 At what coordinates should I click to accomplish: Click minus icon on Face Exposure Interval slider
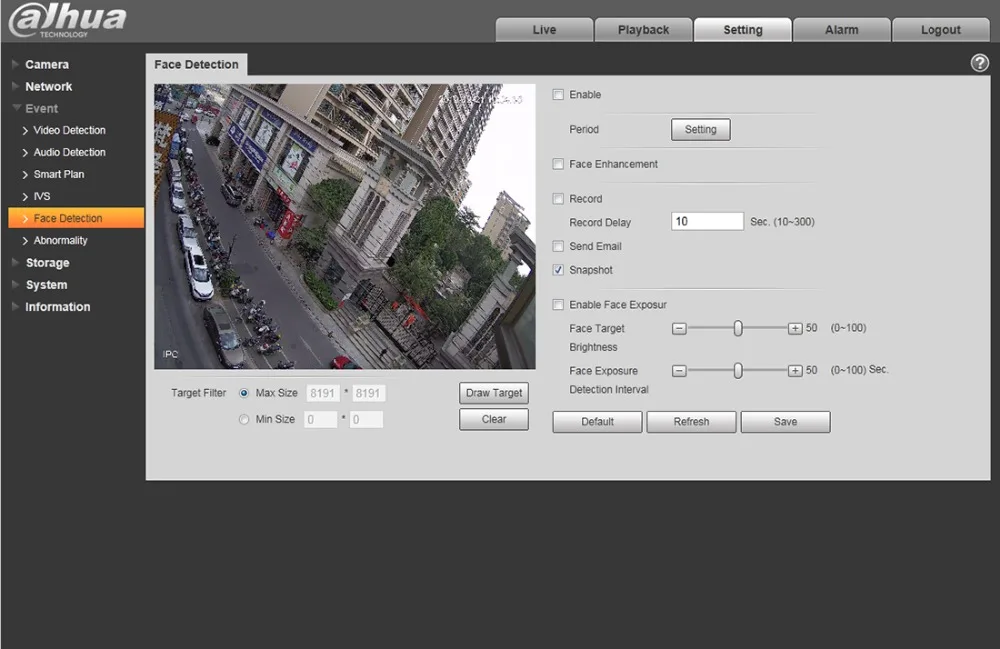point(679,371)
